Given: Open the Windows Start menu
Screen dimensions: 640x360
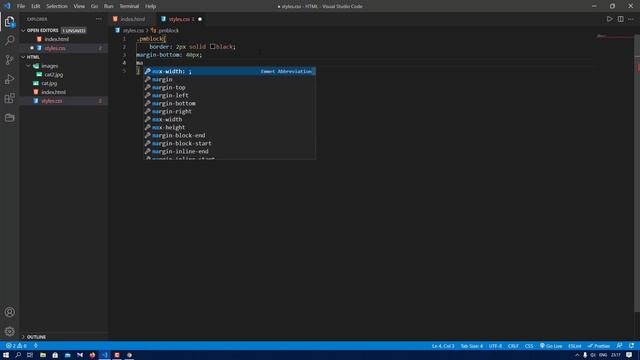Looking at the screenshot, I should click(x=6, y=355).
